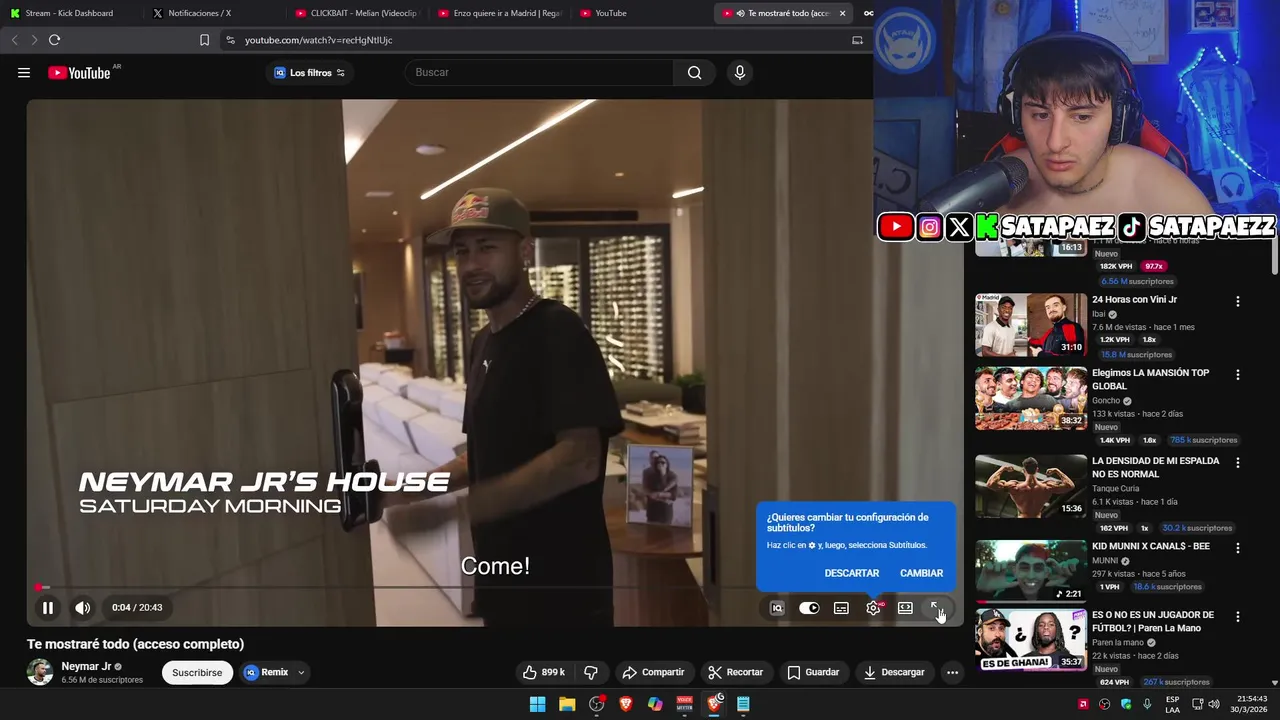
Task: Open Neymar Jr channel avatar
Action: 40,672
